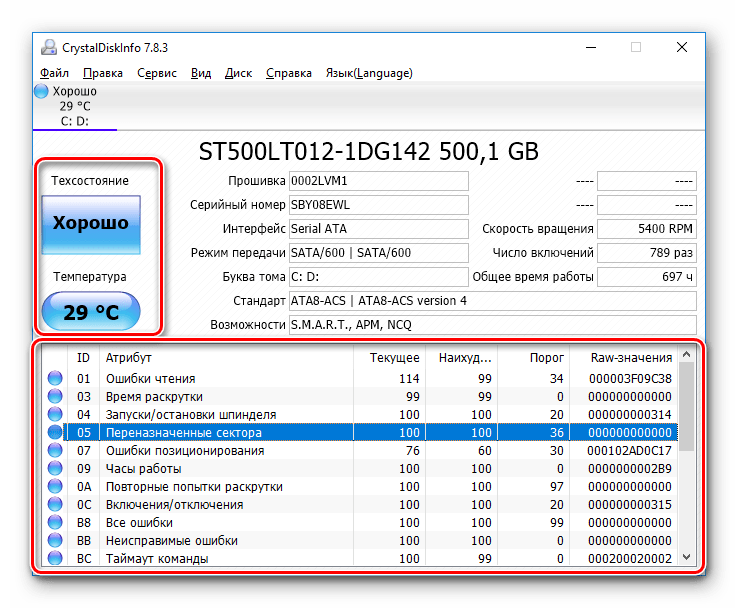
Task: Click the blue health status orb beside Хорошо at top
Action: [x=41, y=91]
